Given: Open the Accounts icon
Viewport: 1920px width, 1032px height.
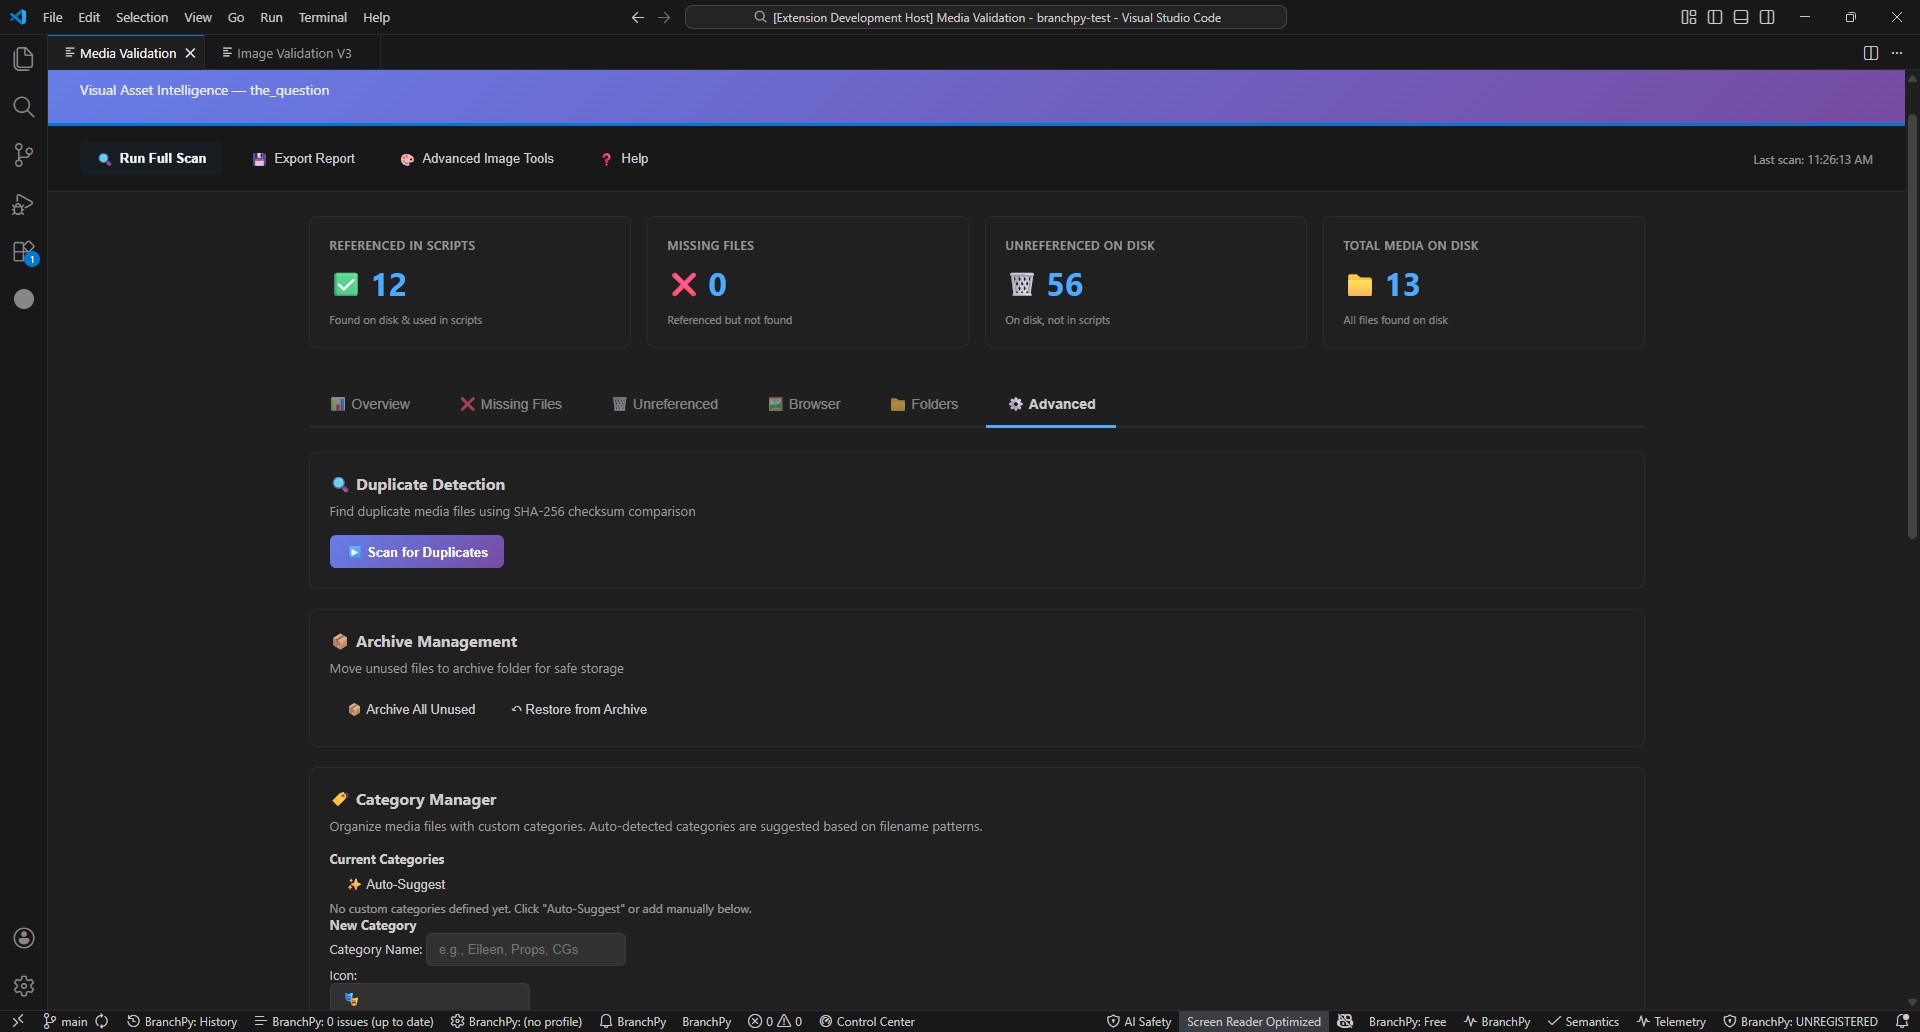Looking at the screenshot, I should (24, 938).
